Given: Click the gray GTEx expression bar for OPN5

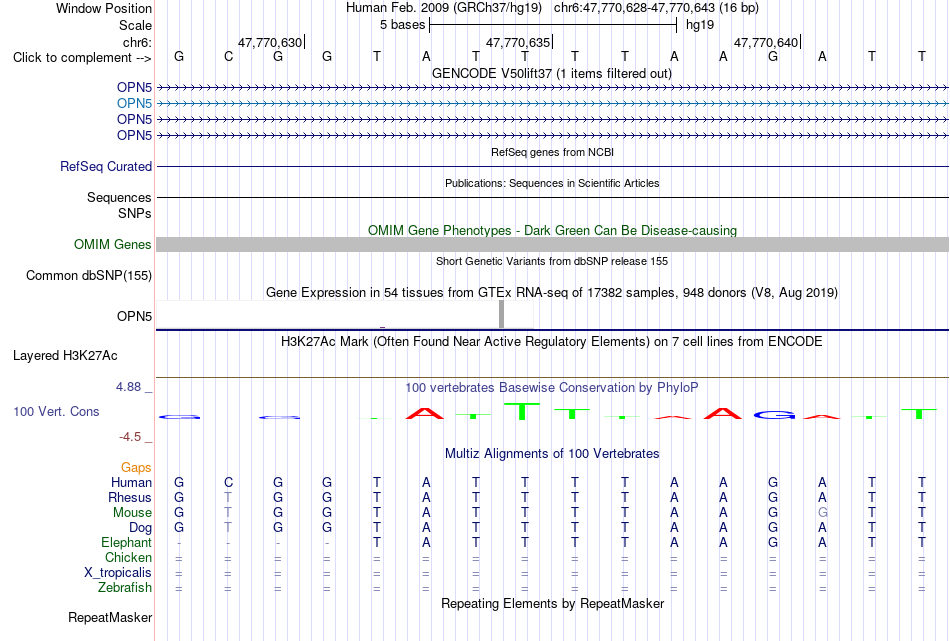Looking at the screenshot, I should click(501, 314).
